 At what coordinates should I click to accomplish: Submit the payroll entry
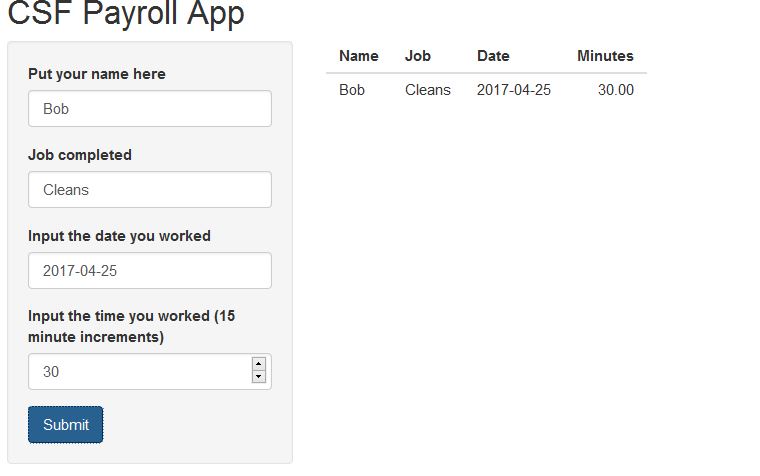[65, 425]
